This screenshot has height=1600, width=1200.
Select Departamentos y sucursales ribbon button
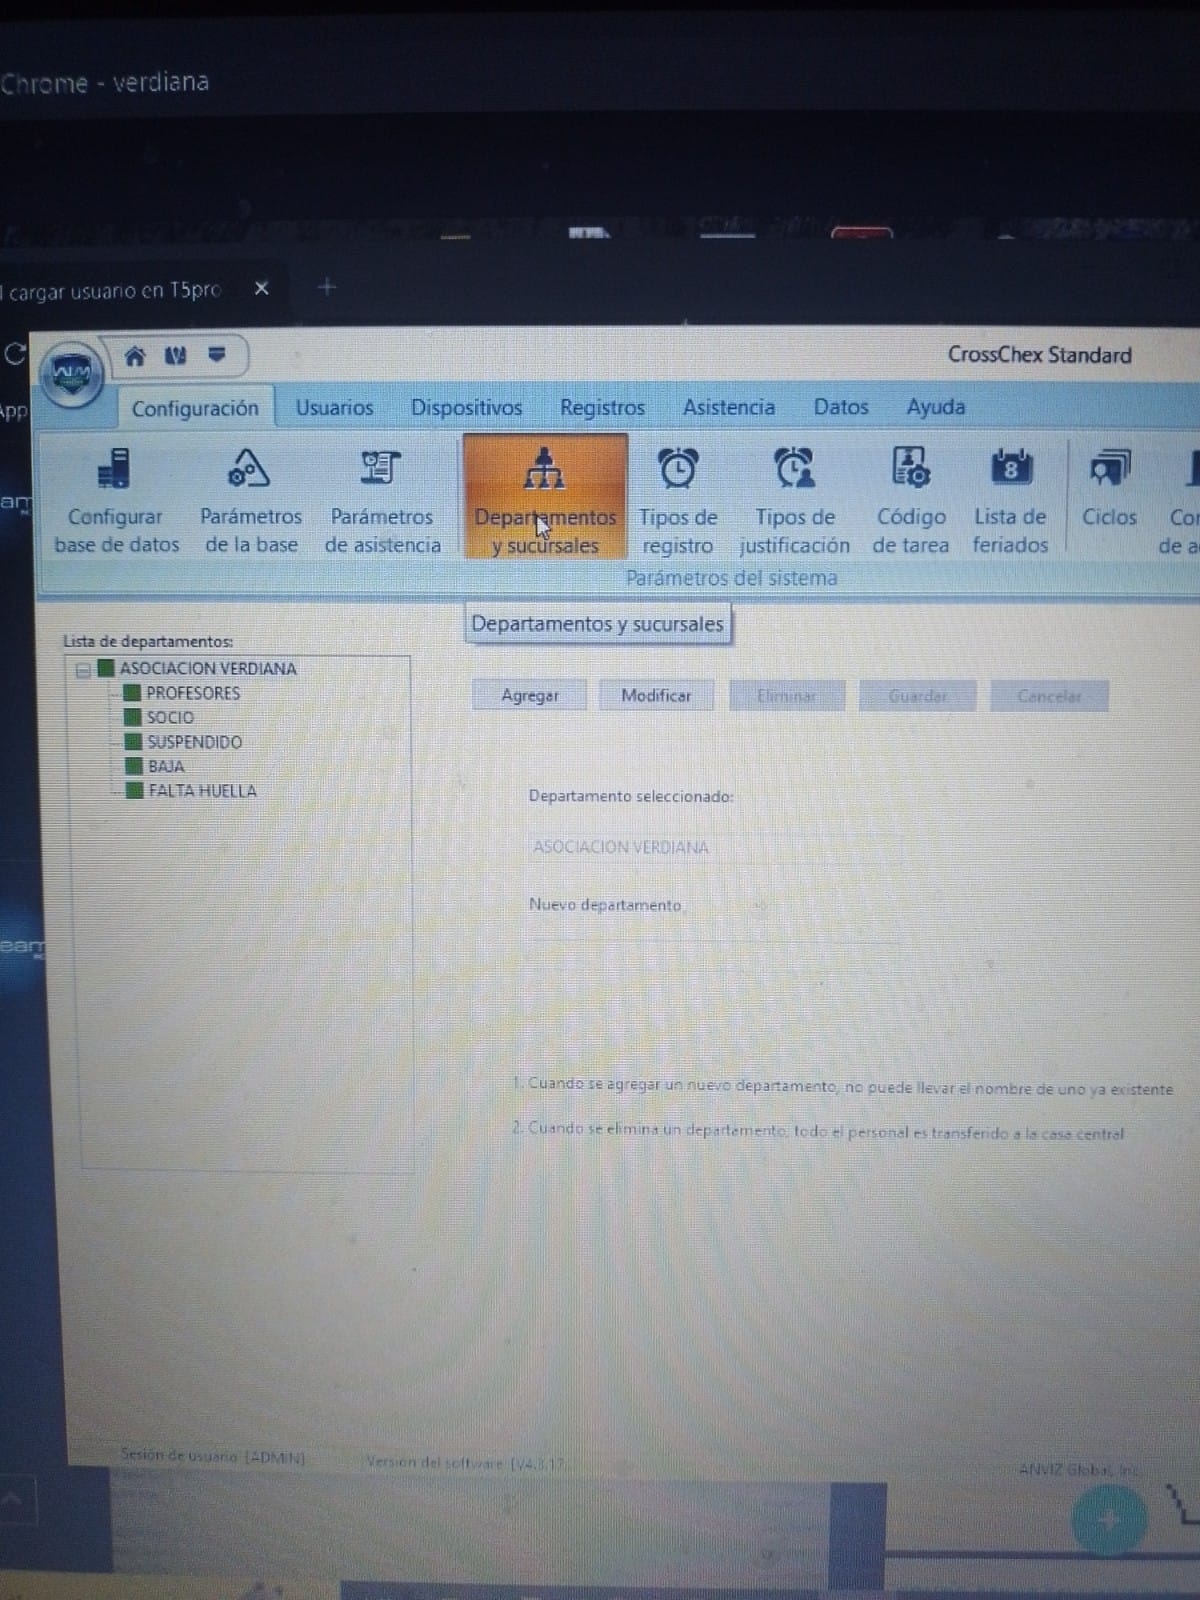click(x=545, y=497)
